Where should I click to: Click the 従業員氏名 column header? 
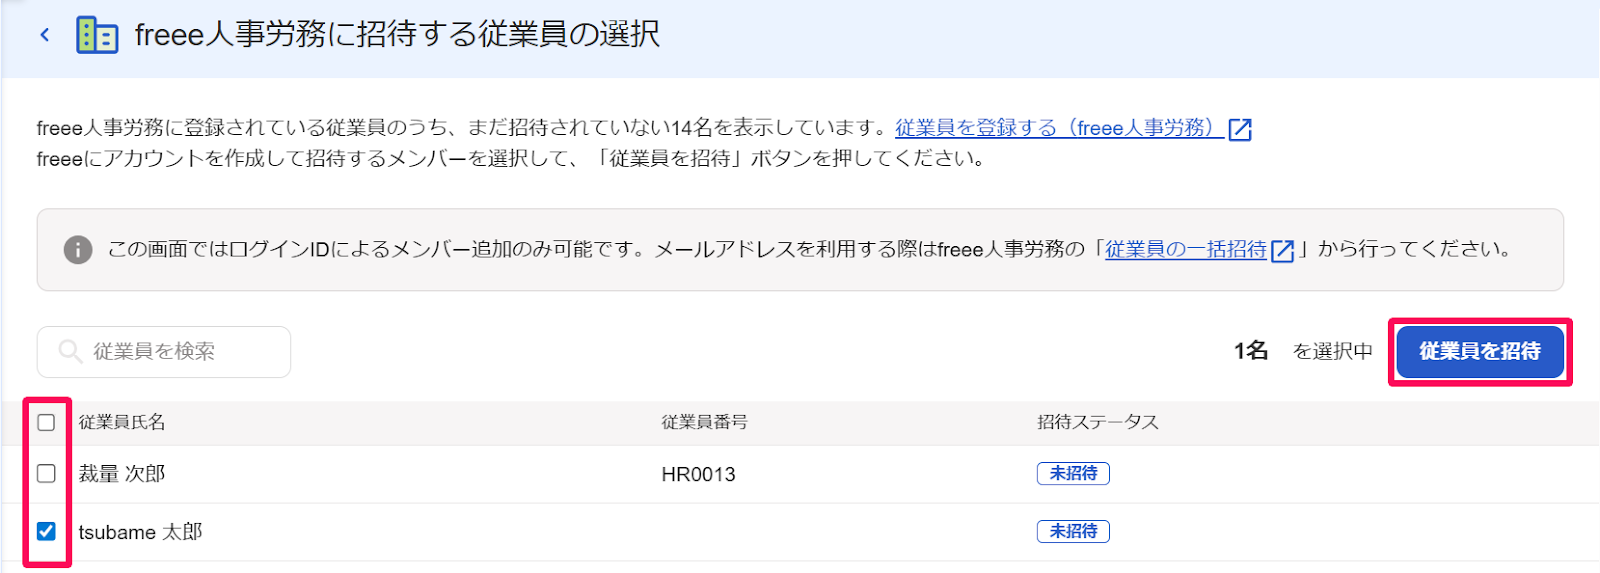coord(122,422)
